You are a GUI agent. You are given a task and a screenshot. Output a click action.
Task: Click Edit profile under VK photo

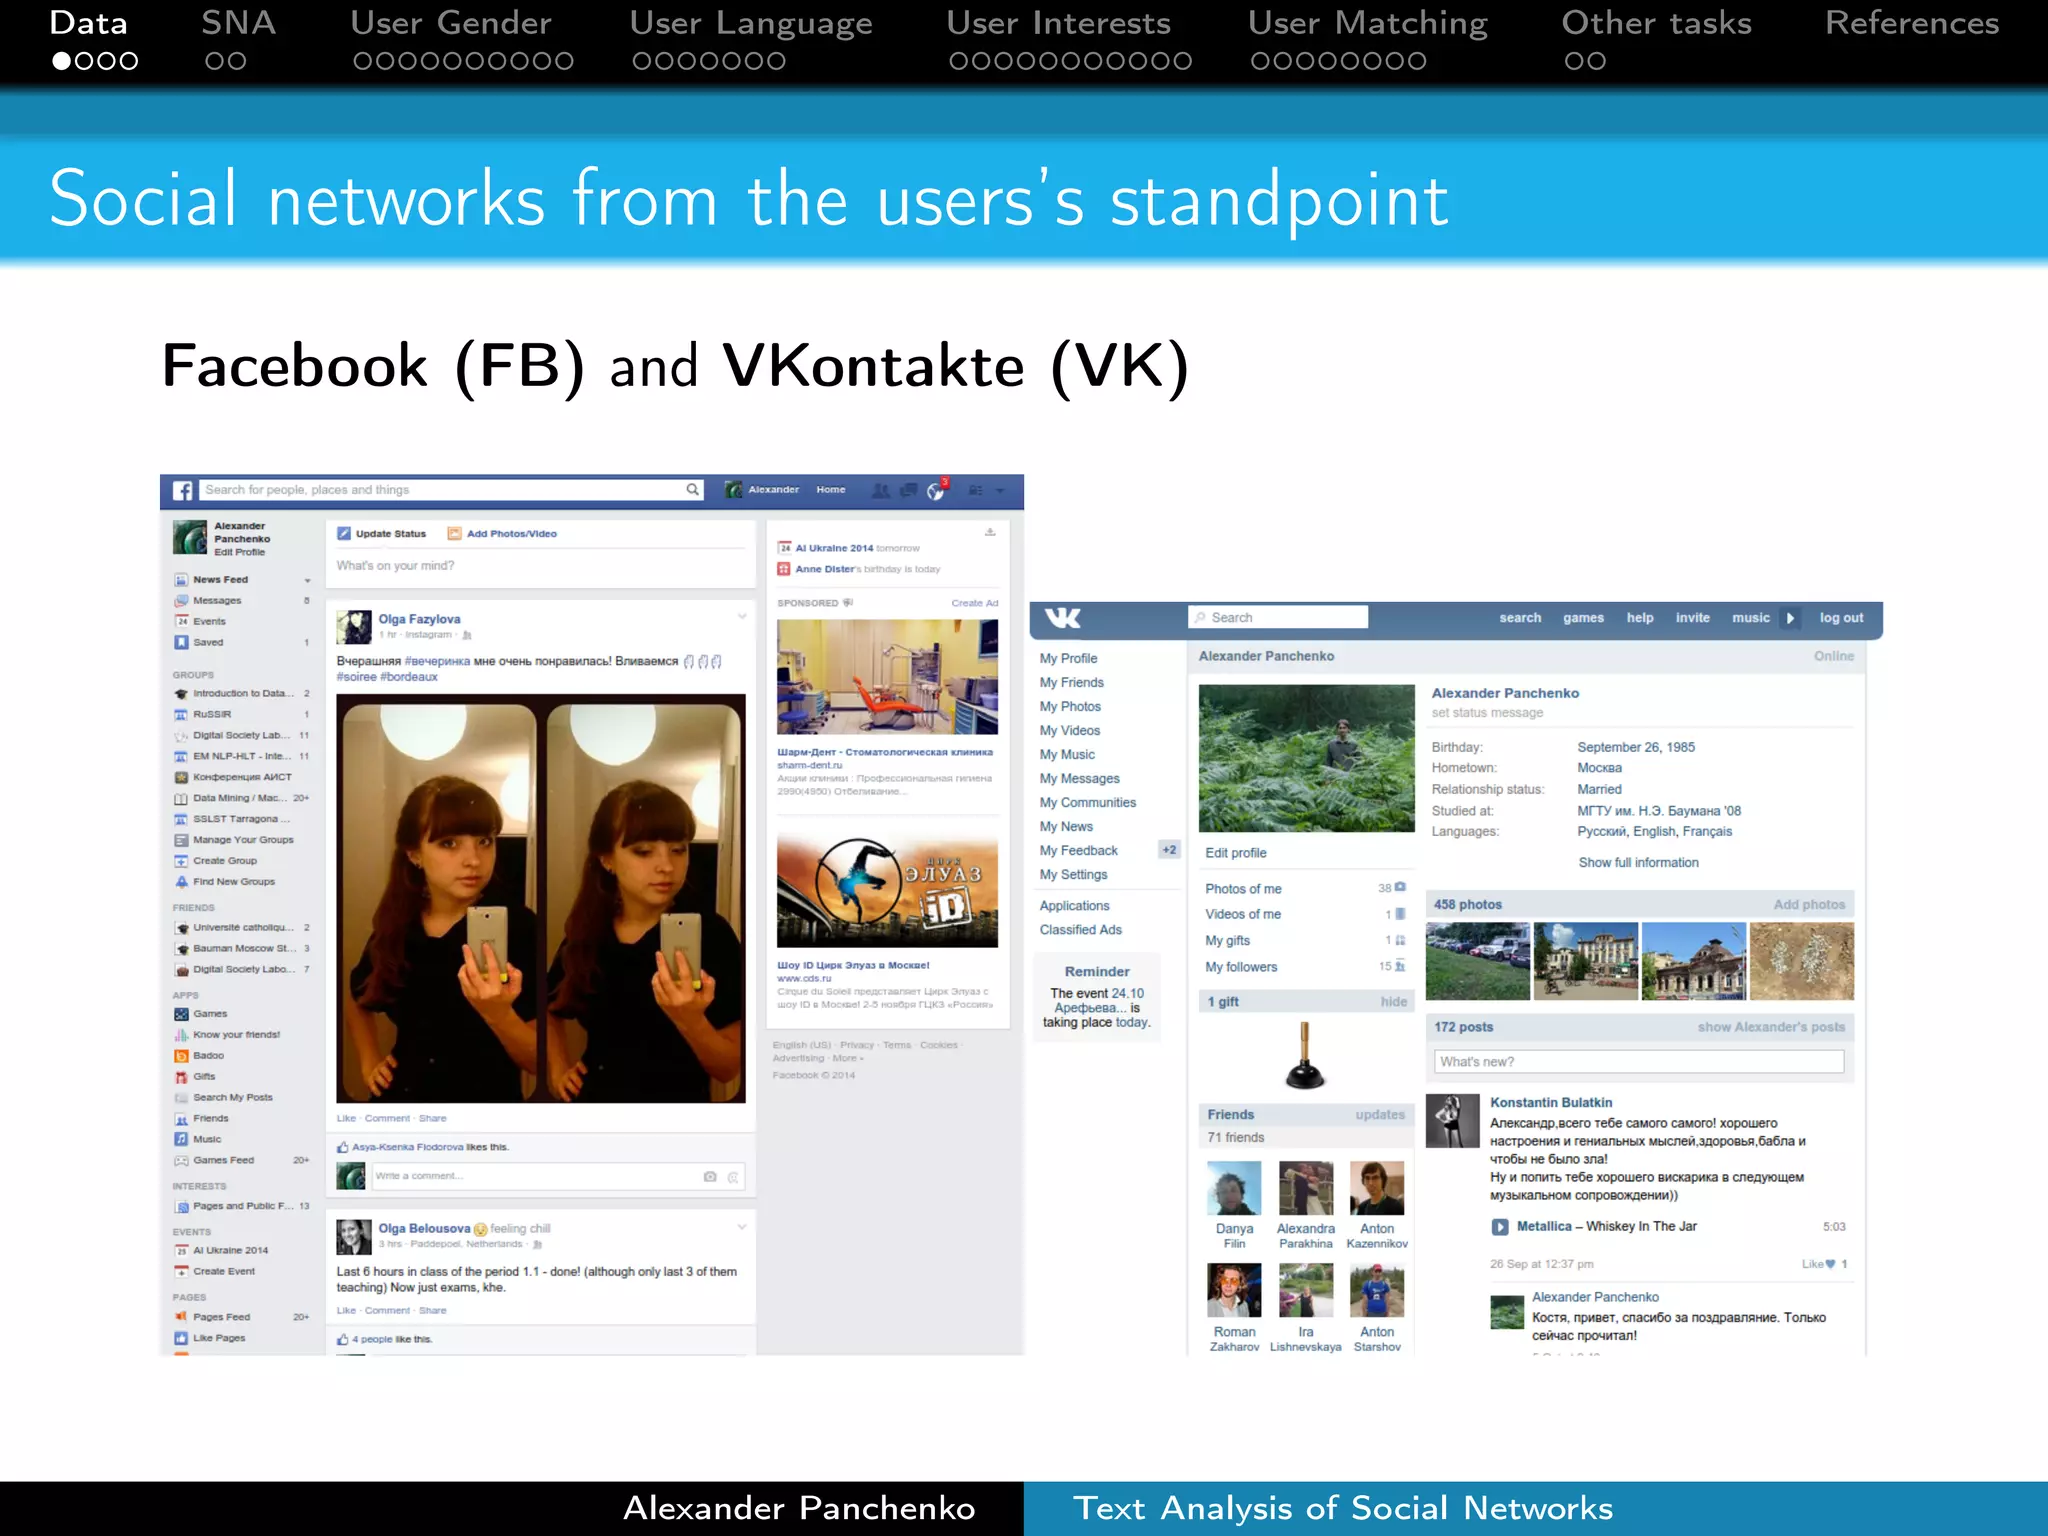click(x=1235, y=853)
